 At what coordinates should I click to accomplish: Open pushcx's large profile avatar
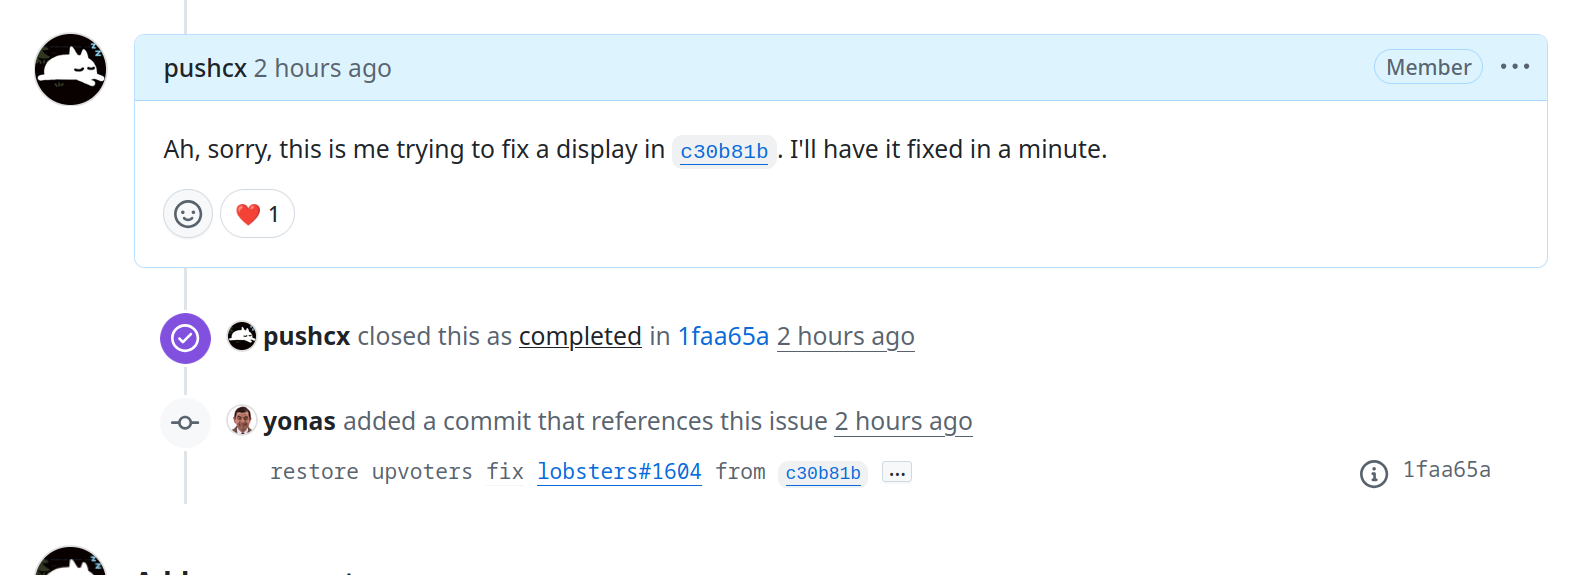coord(70,69)
